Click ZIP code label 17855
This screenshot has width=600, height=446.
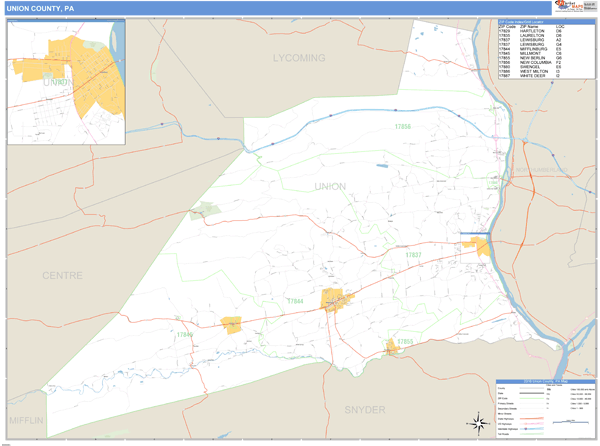(x=405, y=342)
